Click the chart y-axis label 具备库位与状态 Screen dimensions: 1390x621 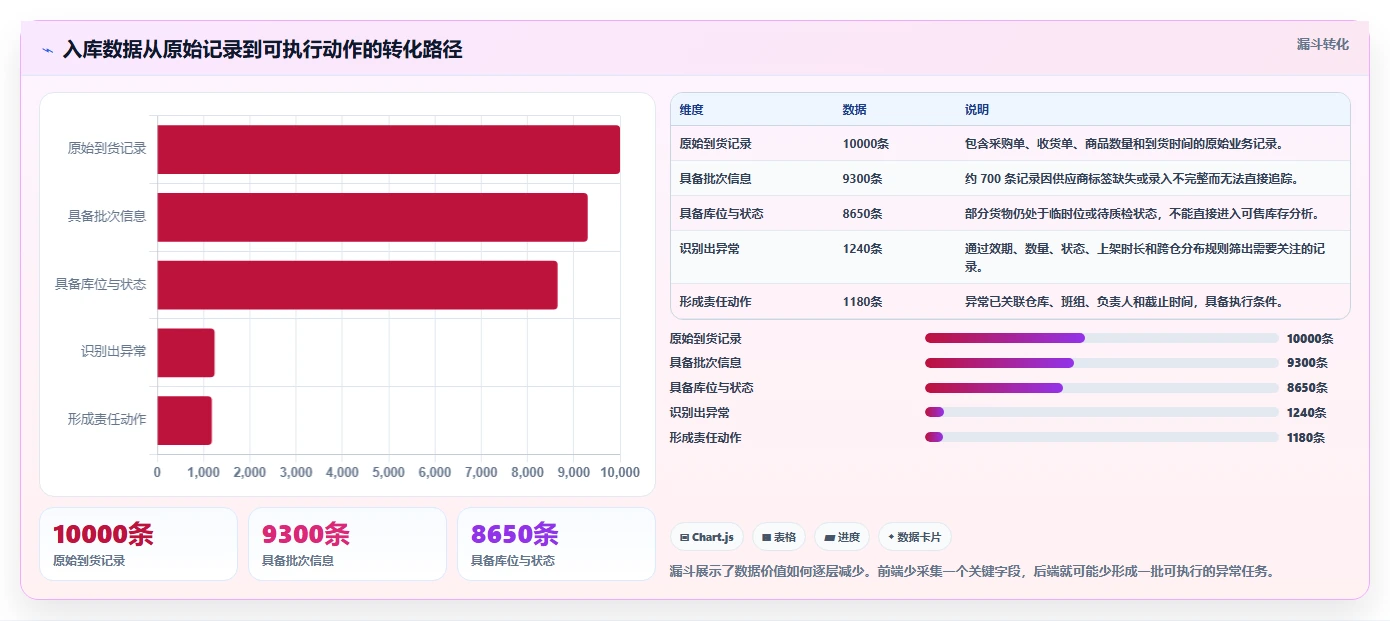[x=101, y=285]
